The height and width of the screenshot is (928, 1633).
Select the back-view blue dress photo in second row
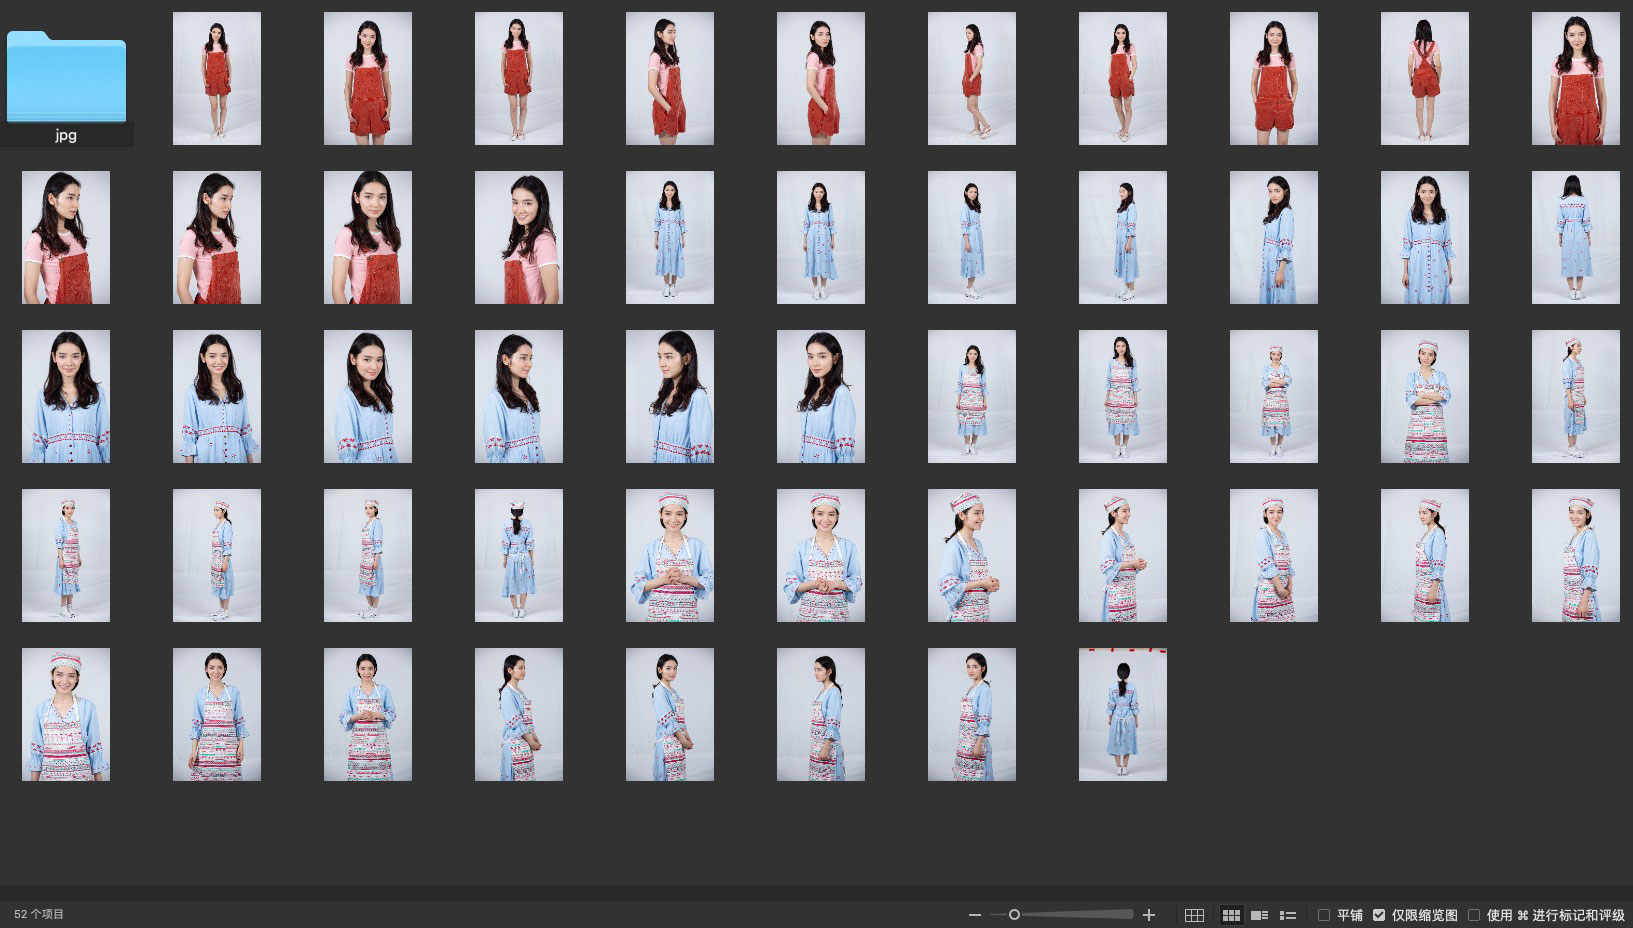(x=1575, y=237)
